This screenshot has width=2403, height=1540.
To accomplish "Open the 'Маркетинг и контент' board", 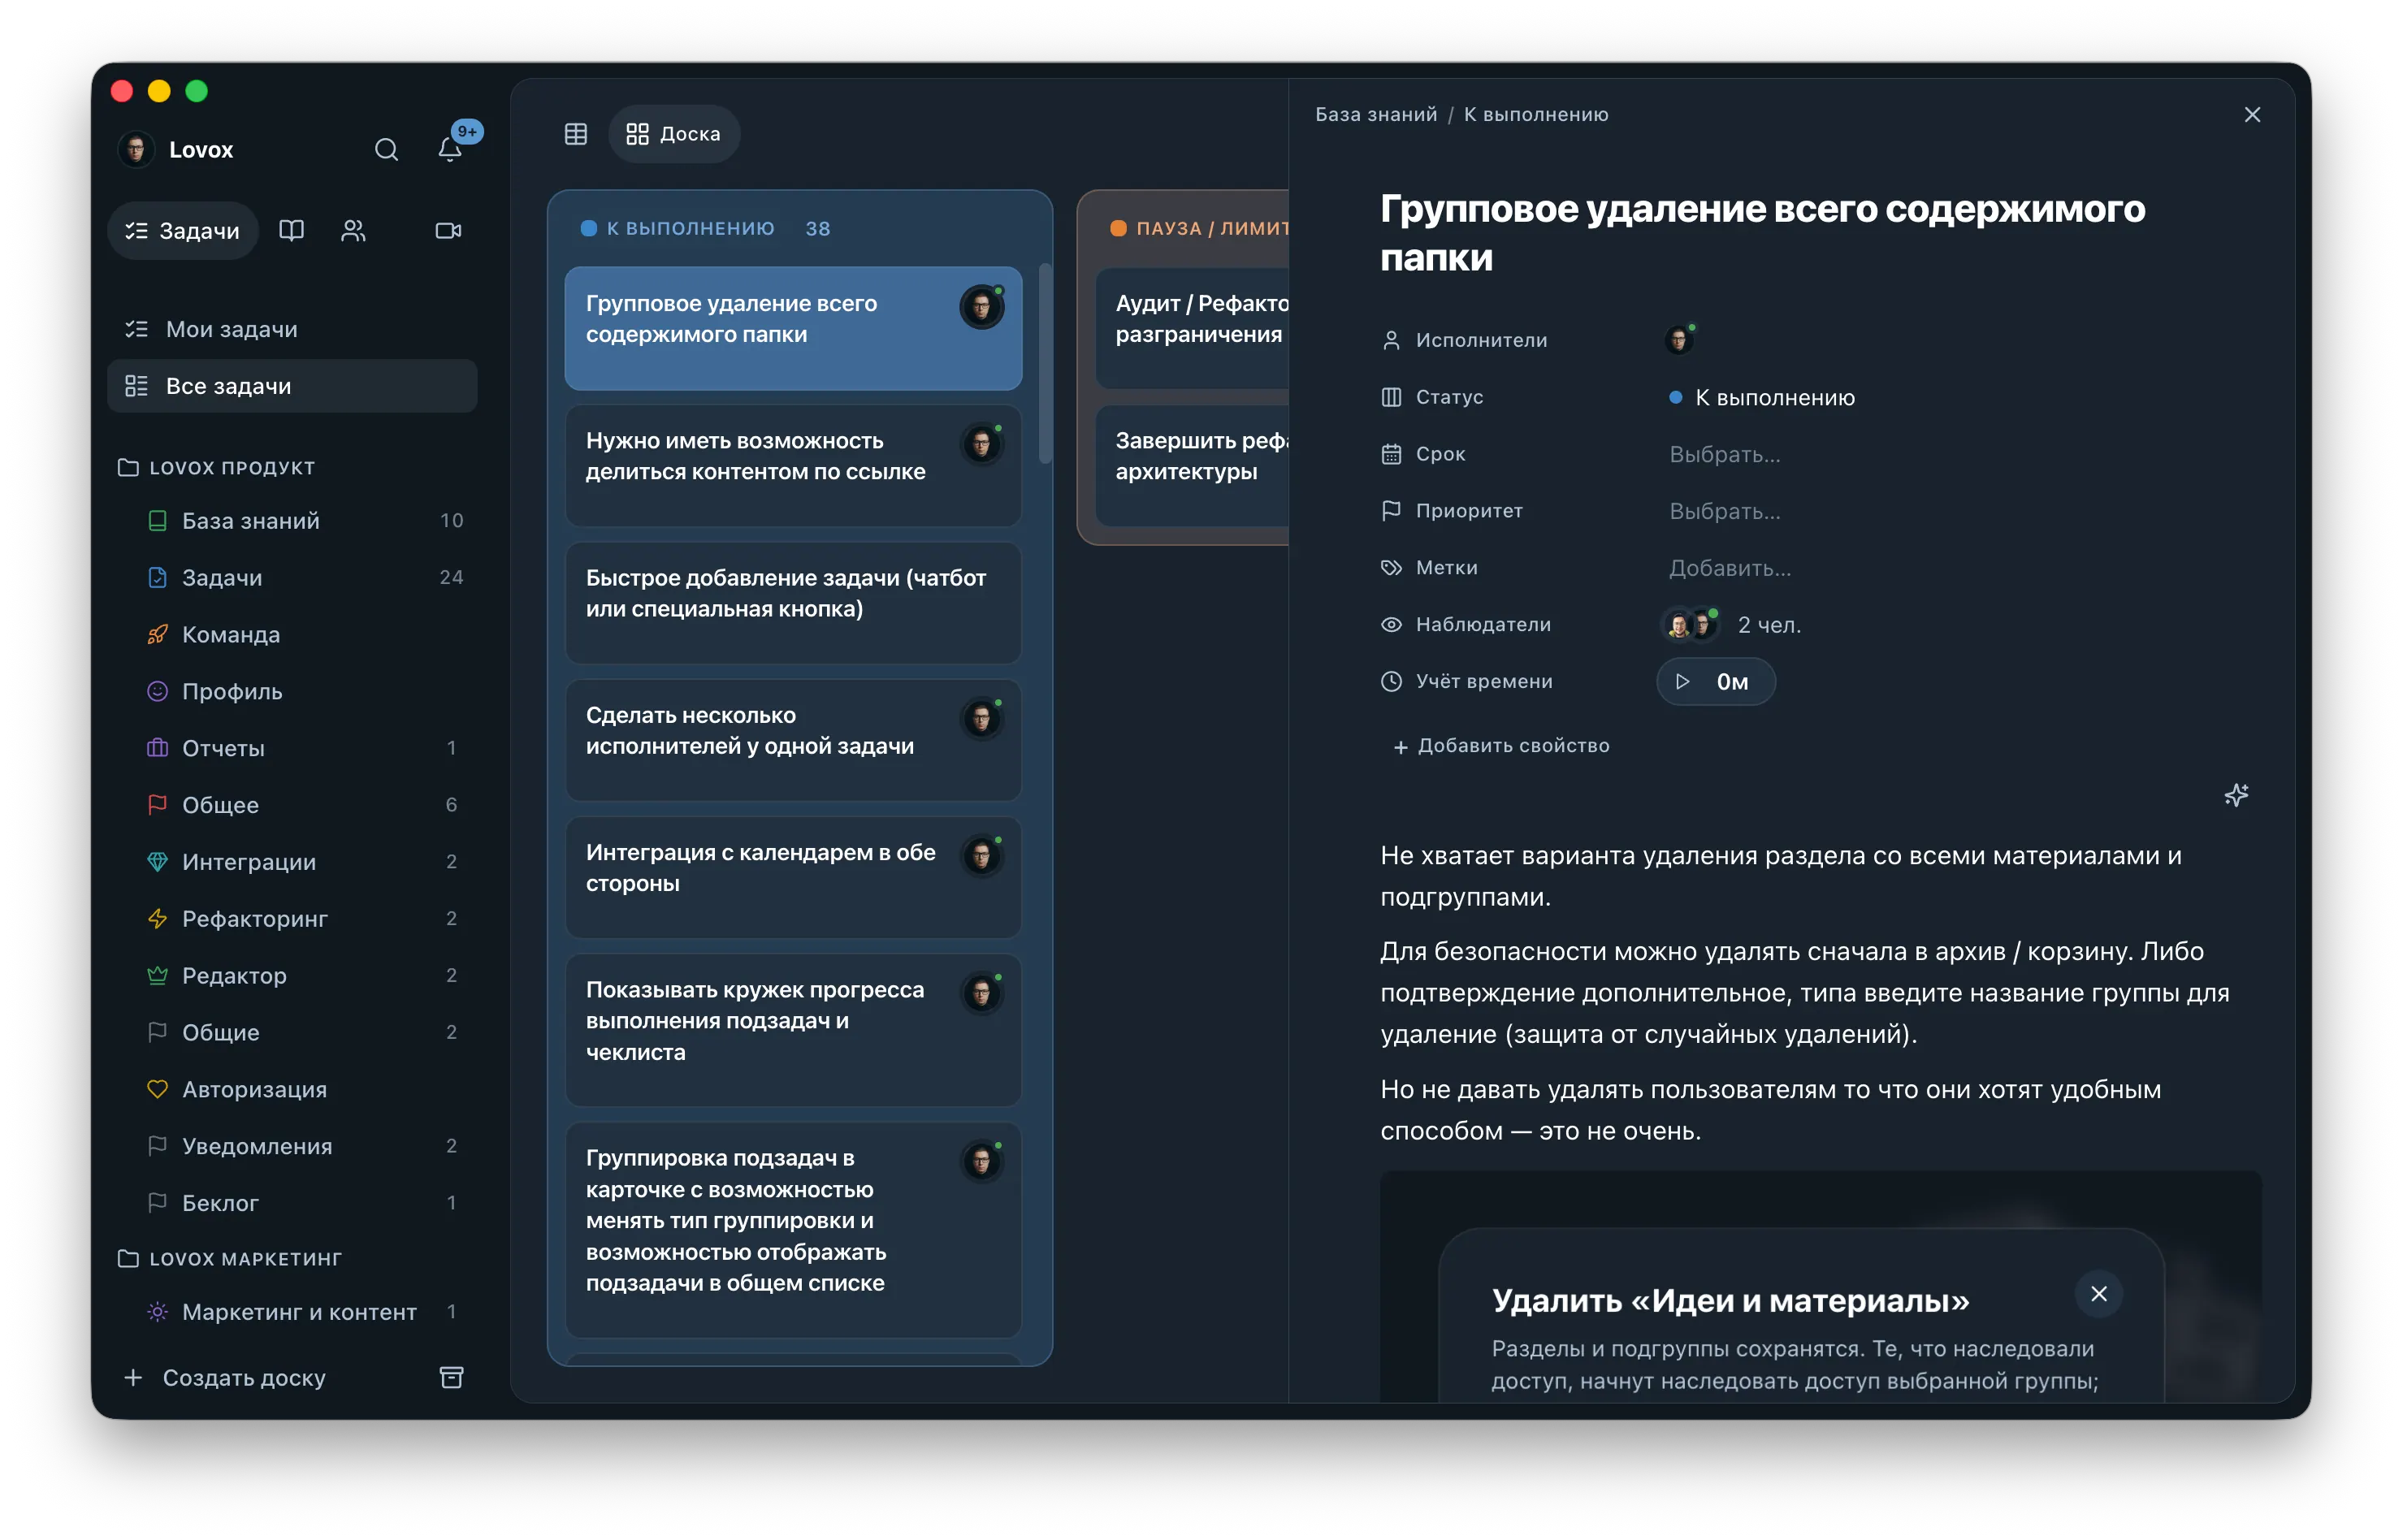I will click(292, 1311).
